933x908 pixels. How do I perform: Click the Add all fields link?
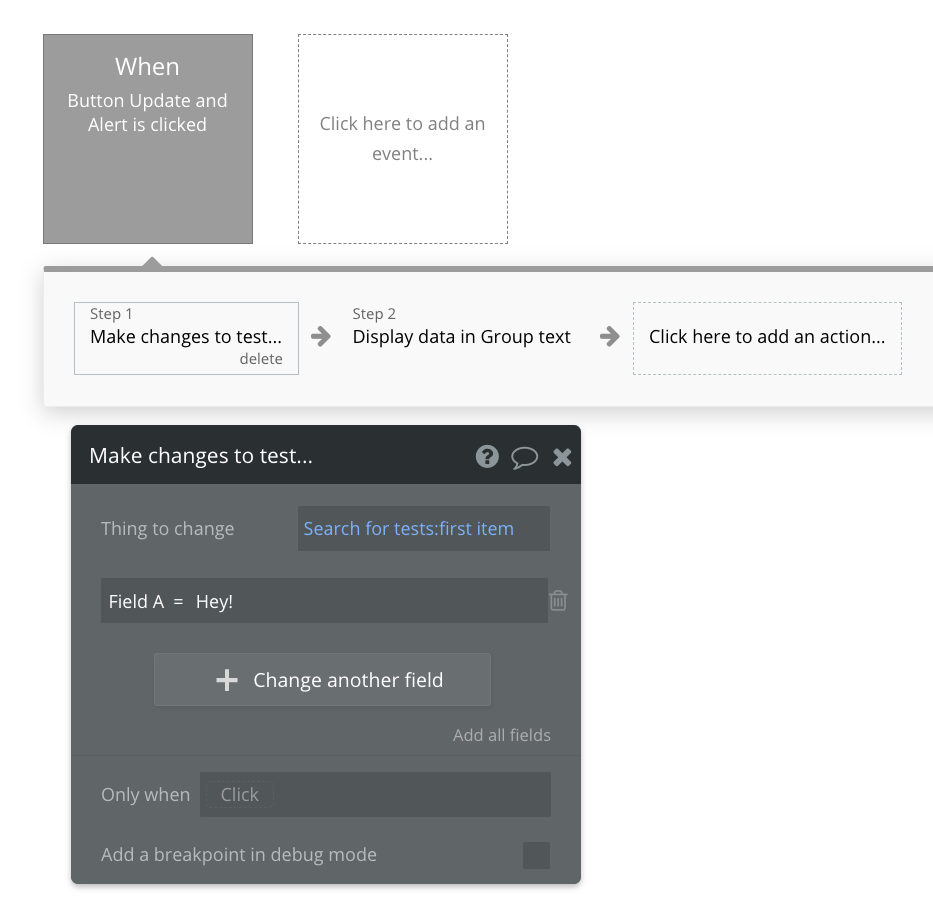click(x=501, y=735)
